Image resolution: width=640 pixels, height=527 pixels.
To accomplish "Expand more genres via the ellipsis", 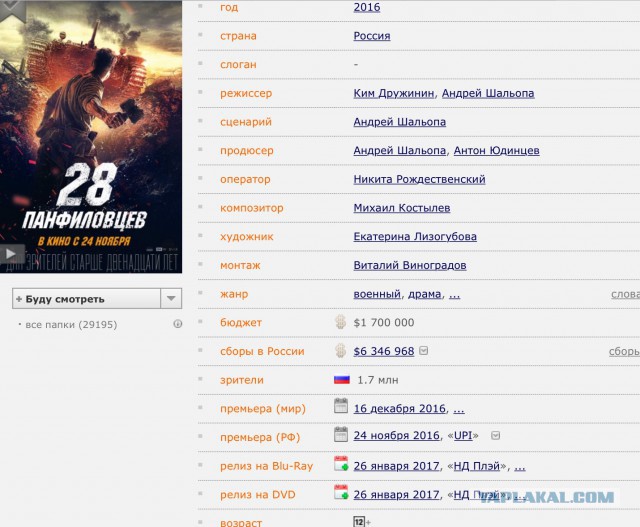I will [454, 295].
